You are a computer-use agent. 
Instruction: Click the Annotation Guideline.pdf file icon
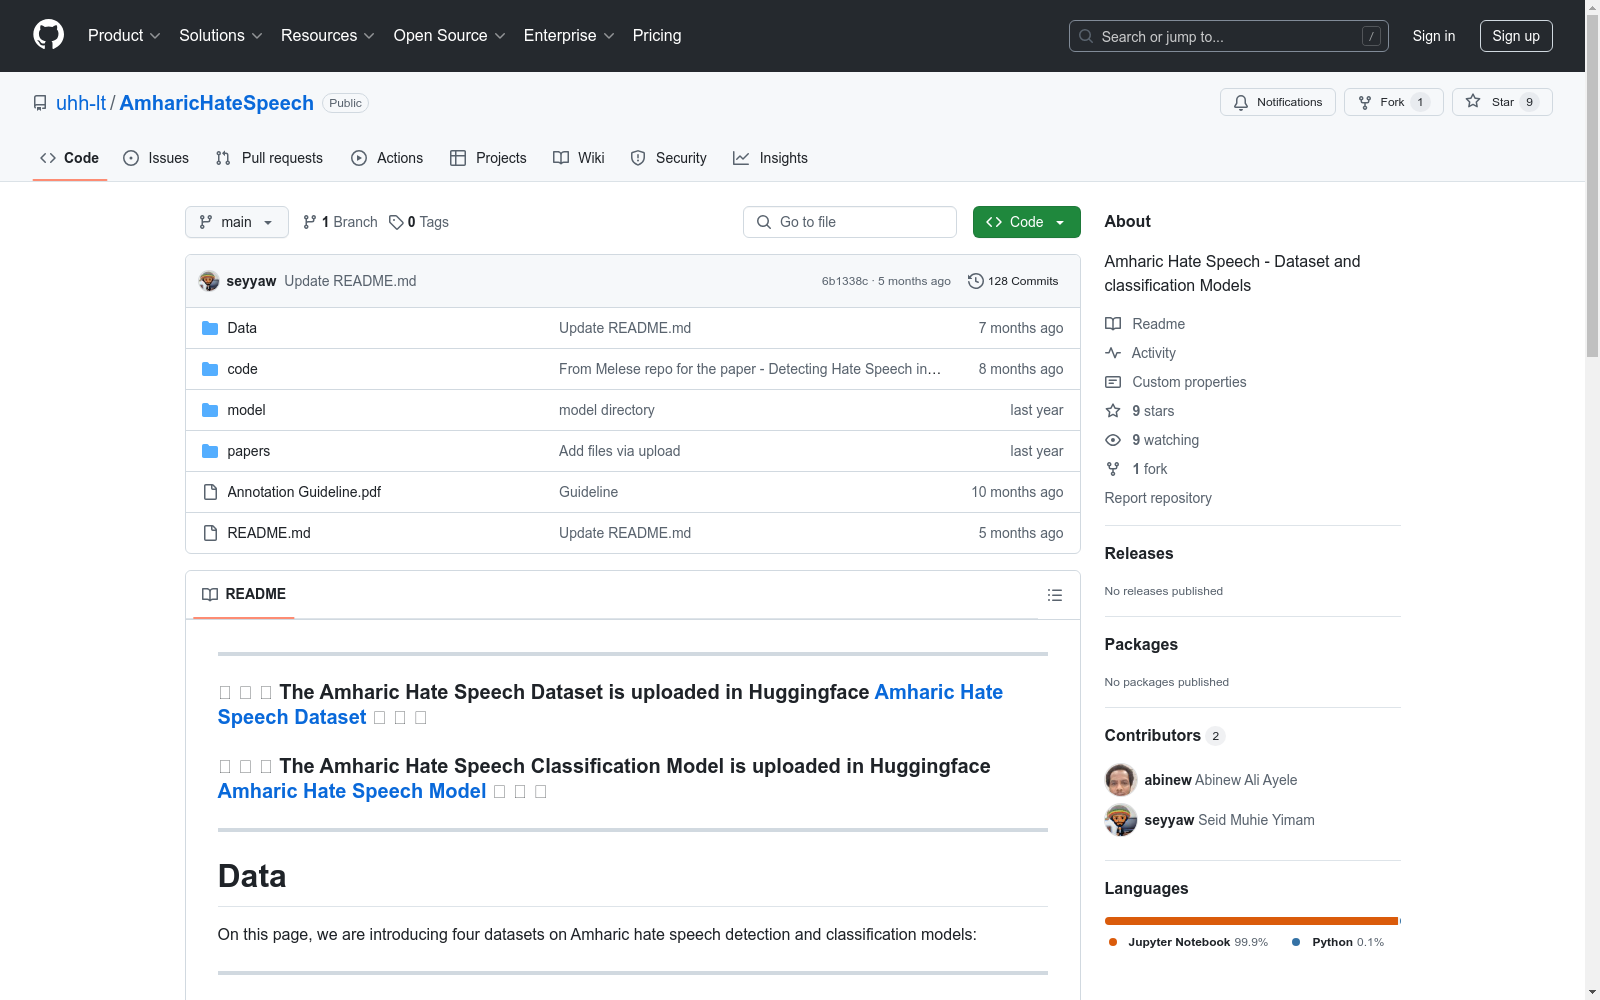[x=210, y=492]
